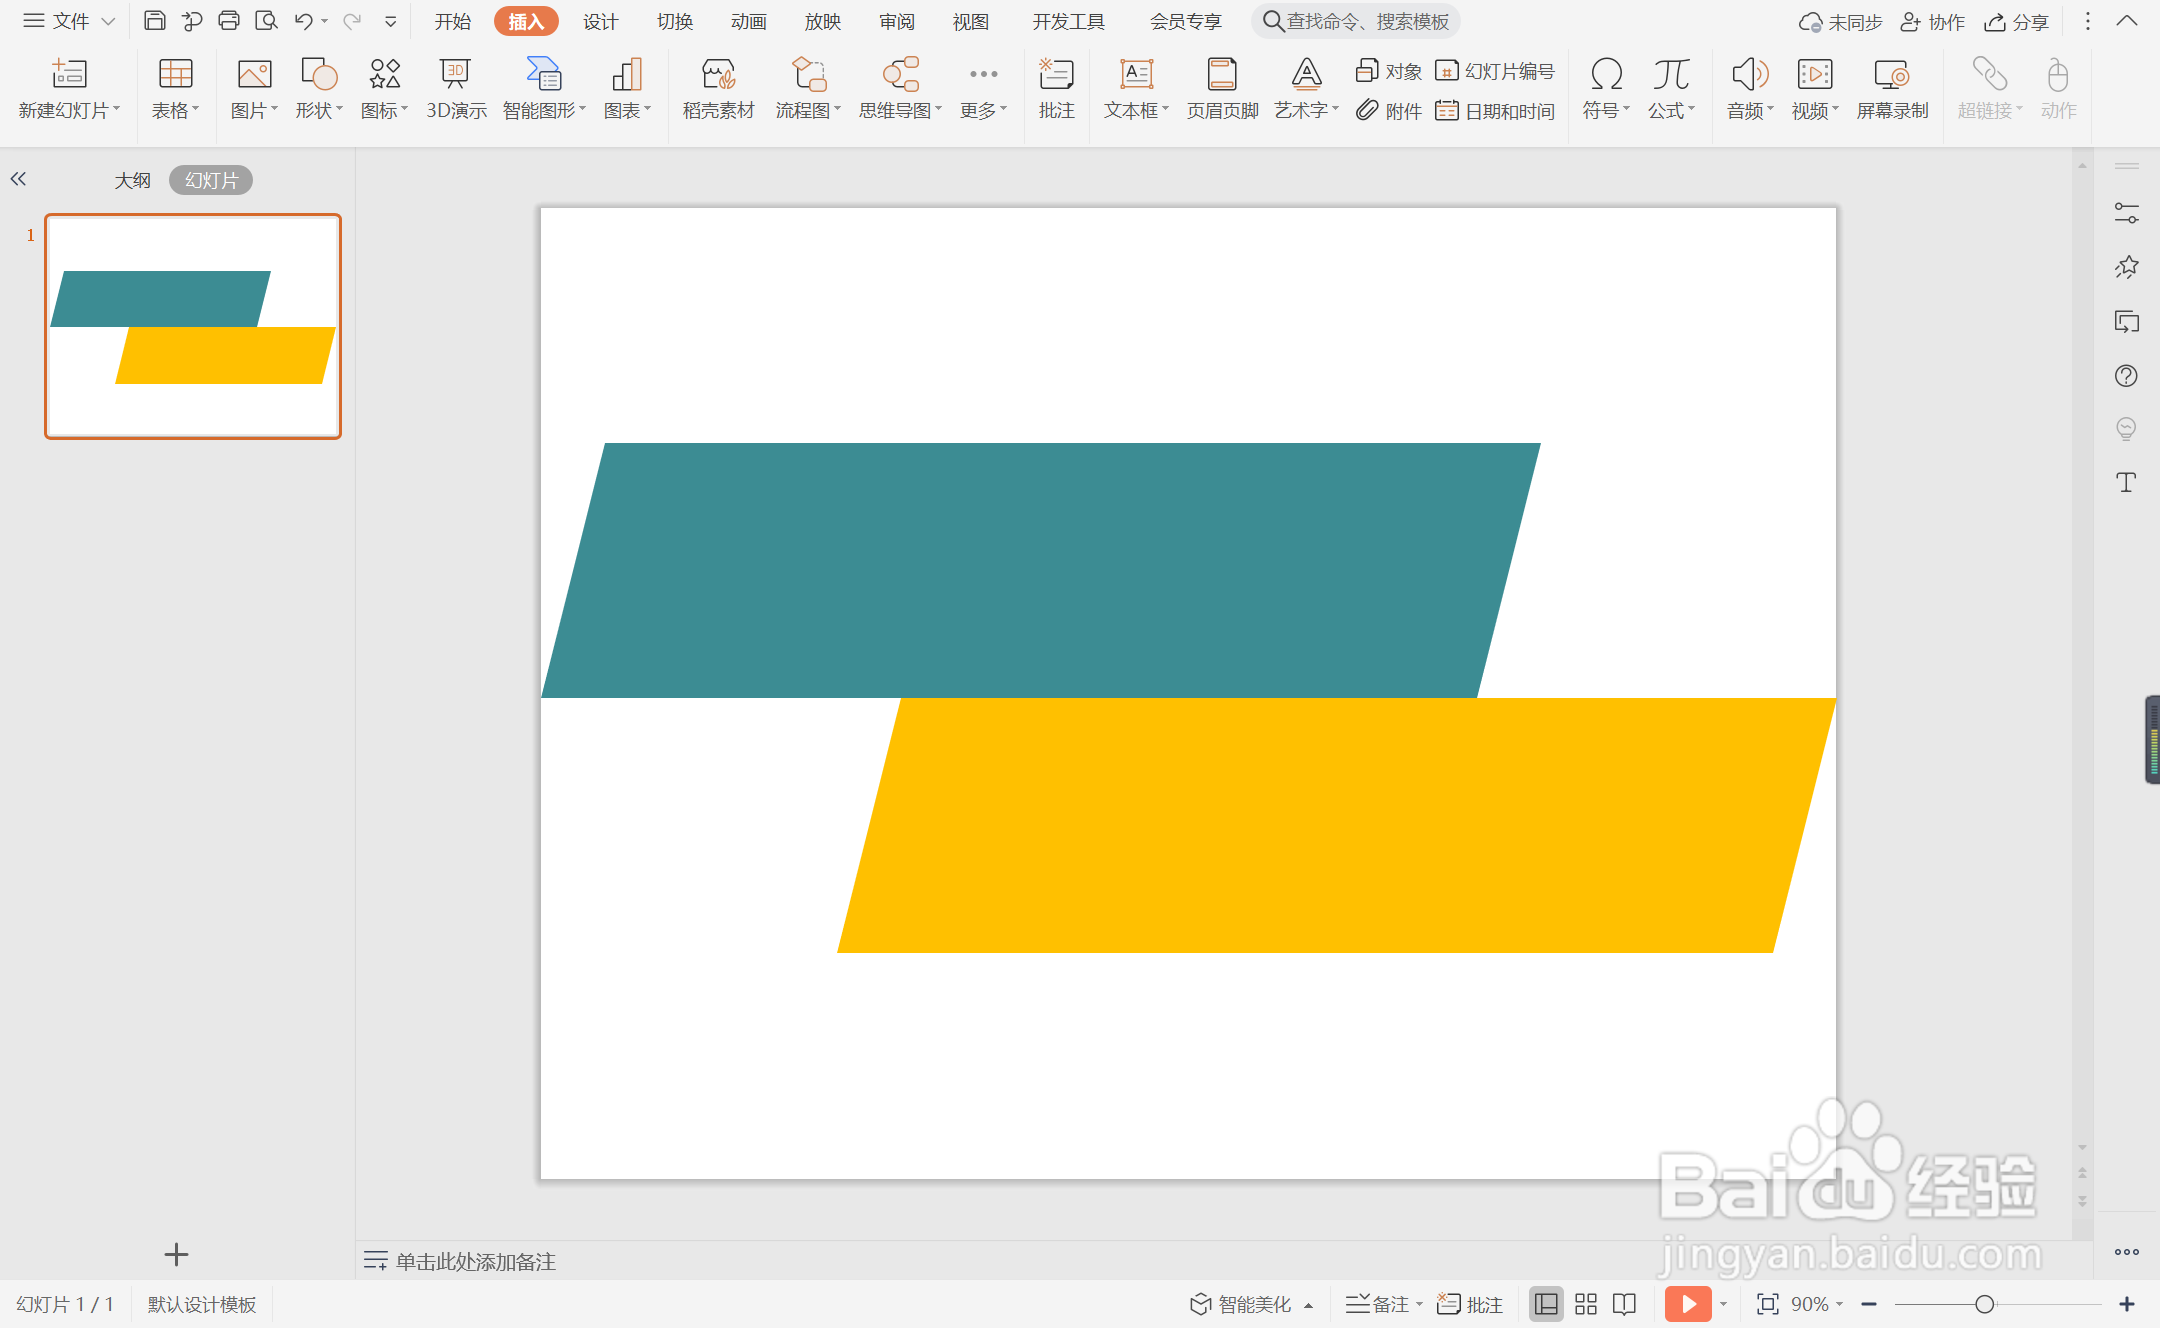Click the zoom slider handle

[x=1985, y=1304]
